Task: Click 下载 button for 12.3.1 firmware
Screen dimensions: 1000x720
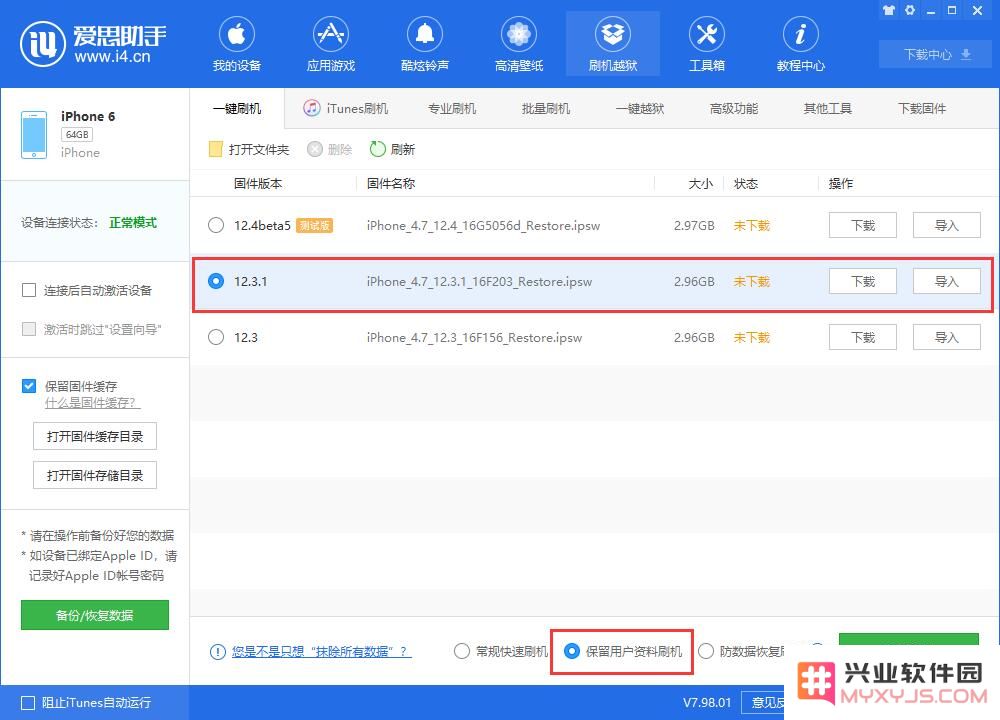Action: pyautogui.click(x=863, y=281)
